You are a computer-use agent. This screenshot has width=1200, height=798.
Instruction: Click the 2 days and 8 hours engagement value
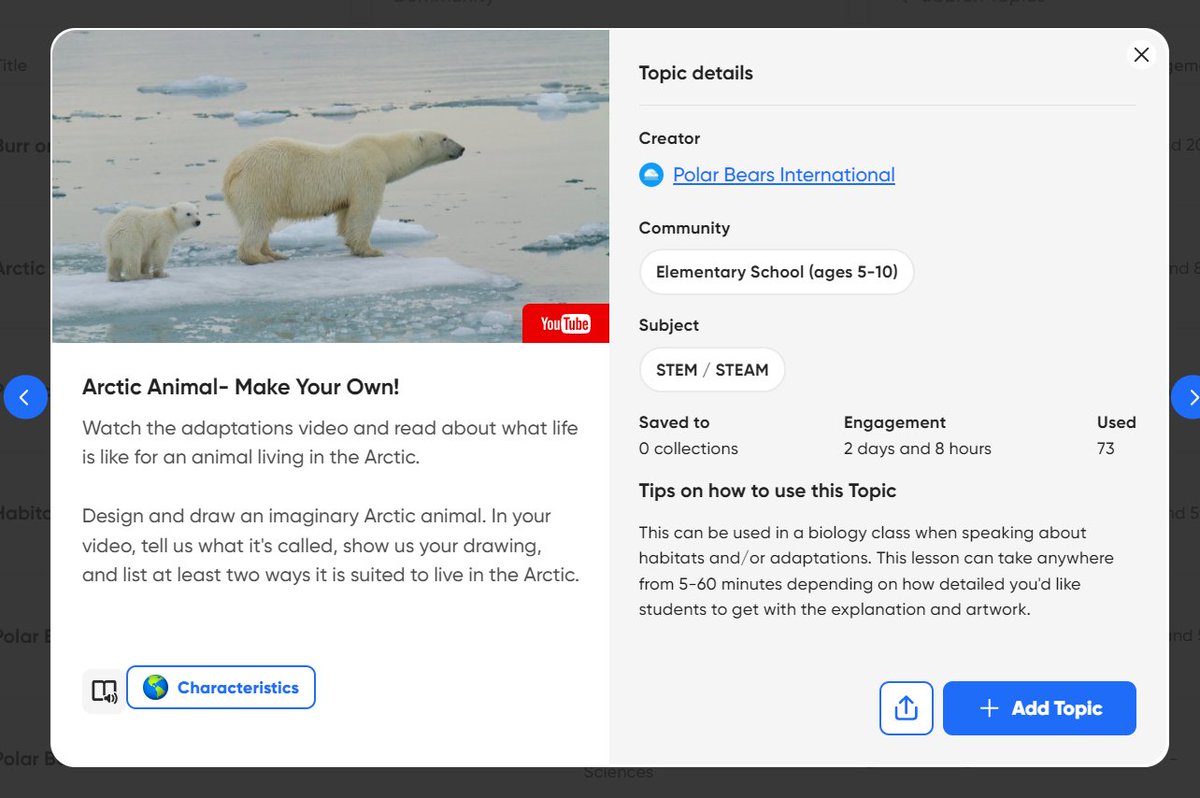click(917, 449)
